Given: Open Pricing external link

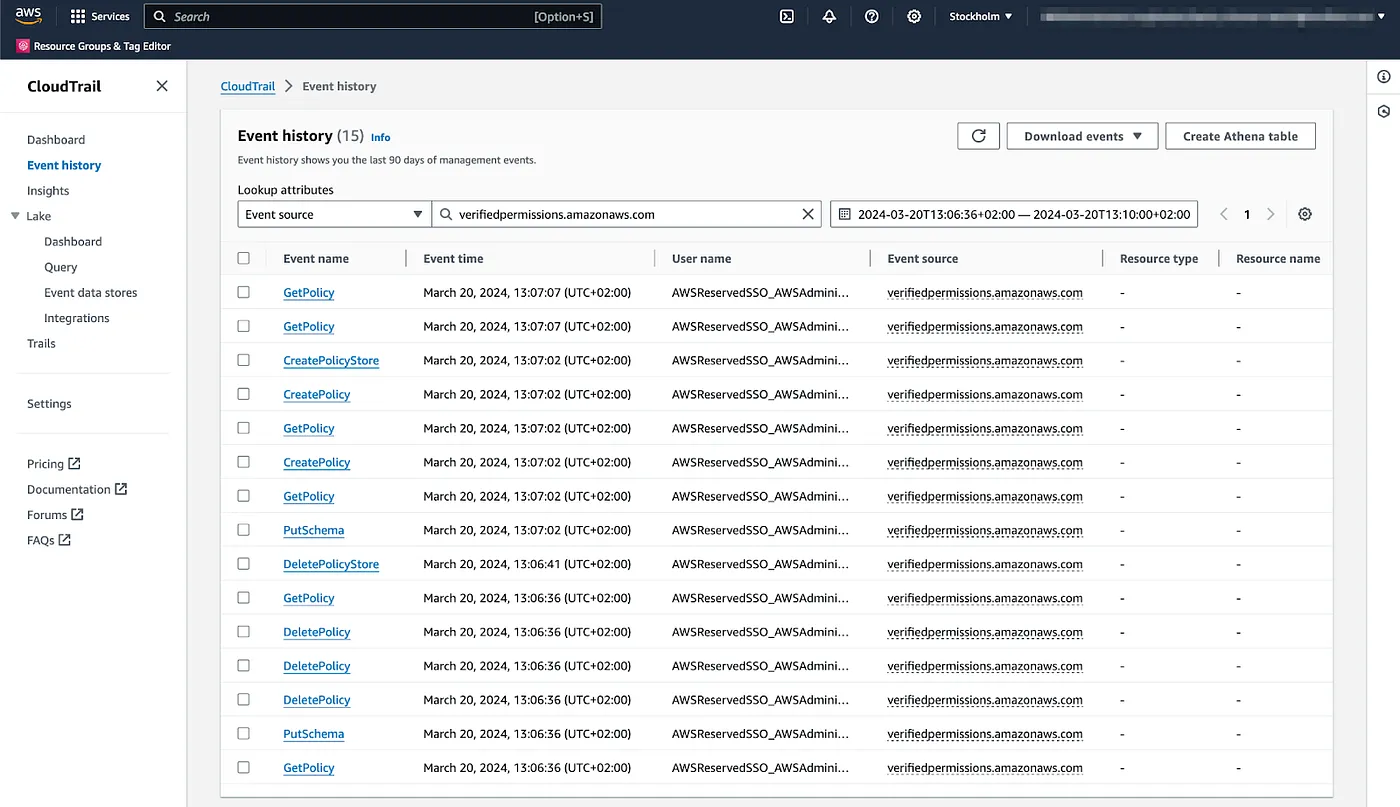Looking at the screenshot, I should (54, 464).
